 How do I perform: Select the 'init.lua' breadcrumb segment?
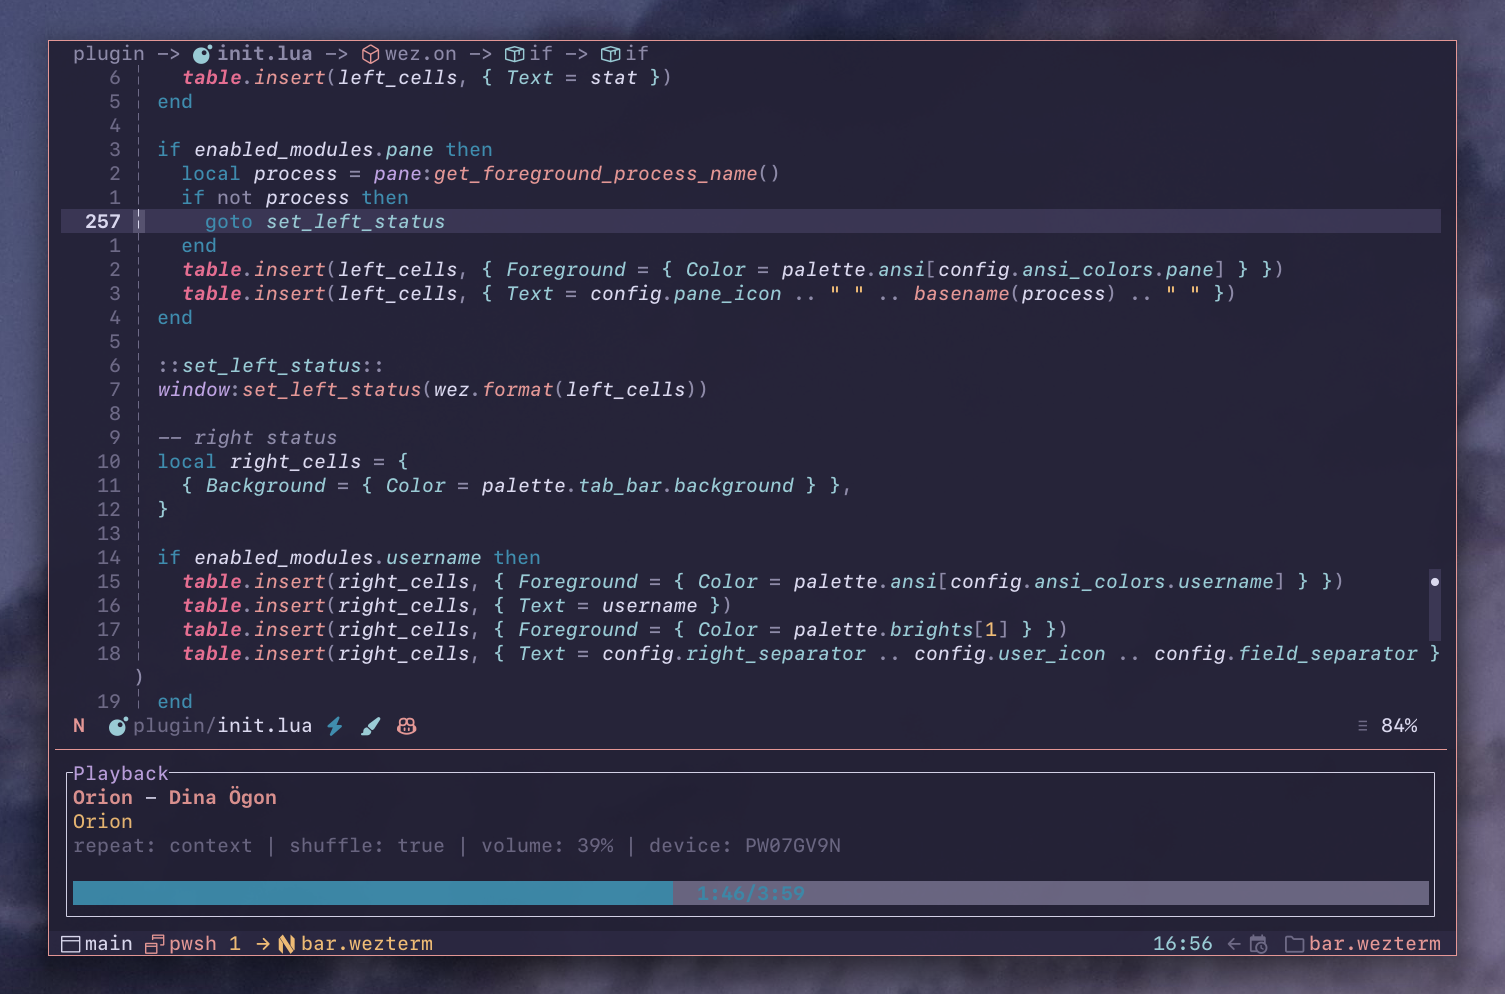(x=265, y=54)
